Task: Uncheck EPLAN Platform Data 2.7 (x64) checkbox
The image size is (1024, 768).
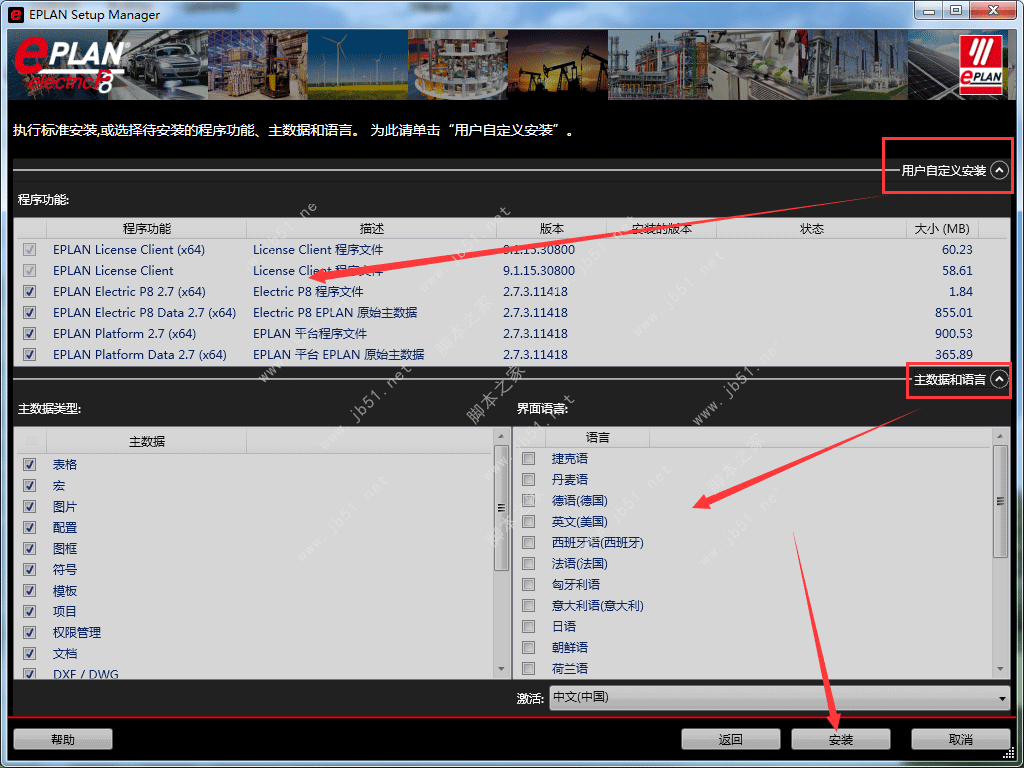Action: tap(29, 355)
